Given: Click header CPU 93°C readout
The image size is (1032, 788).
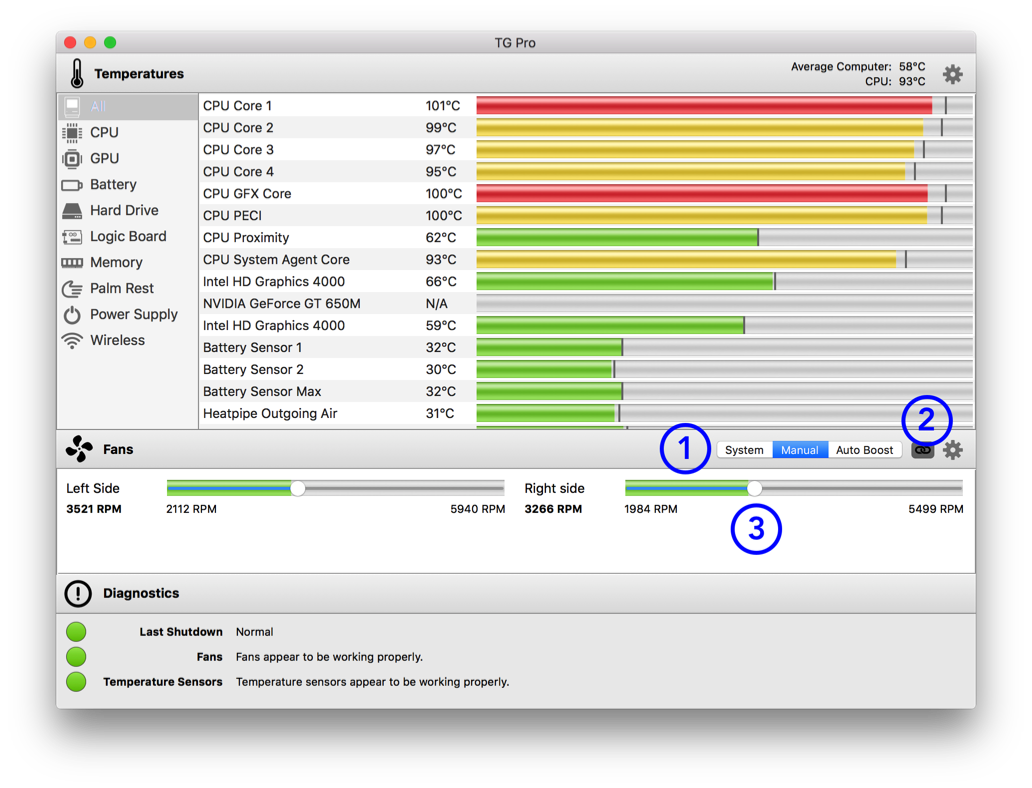Looking at the screenshot, I should point(895,82).
